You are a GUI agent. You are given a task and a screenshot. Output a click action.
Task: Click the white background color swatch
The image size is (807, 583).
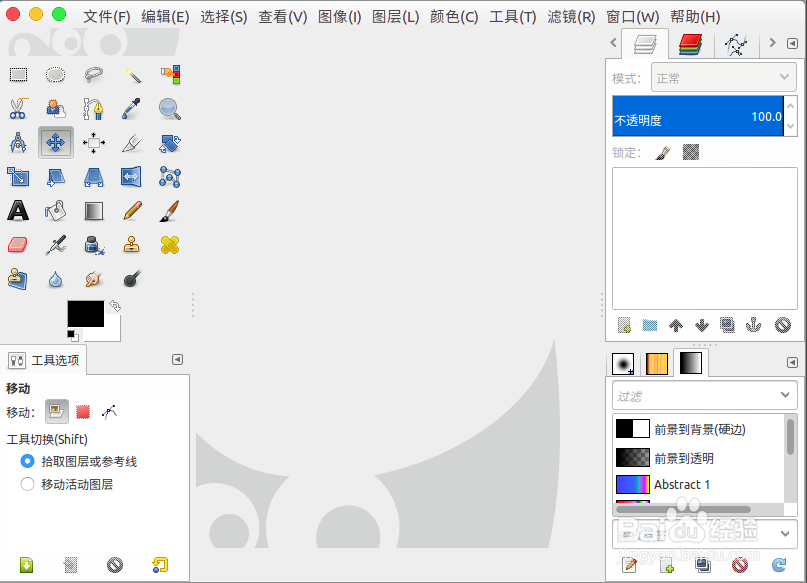(111, 330)
